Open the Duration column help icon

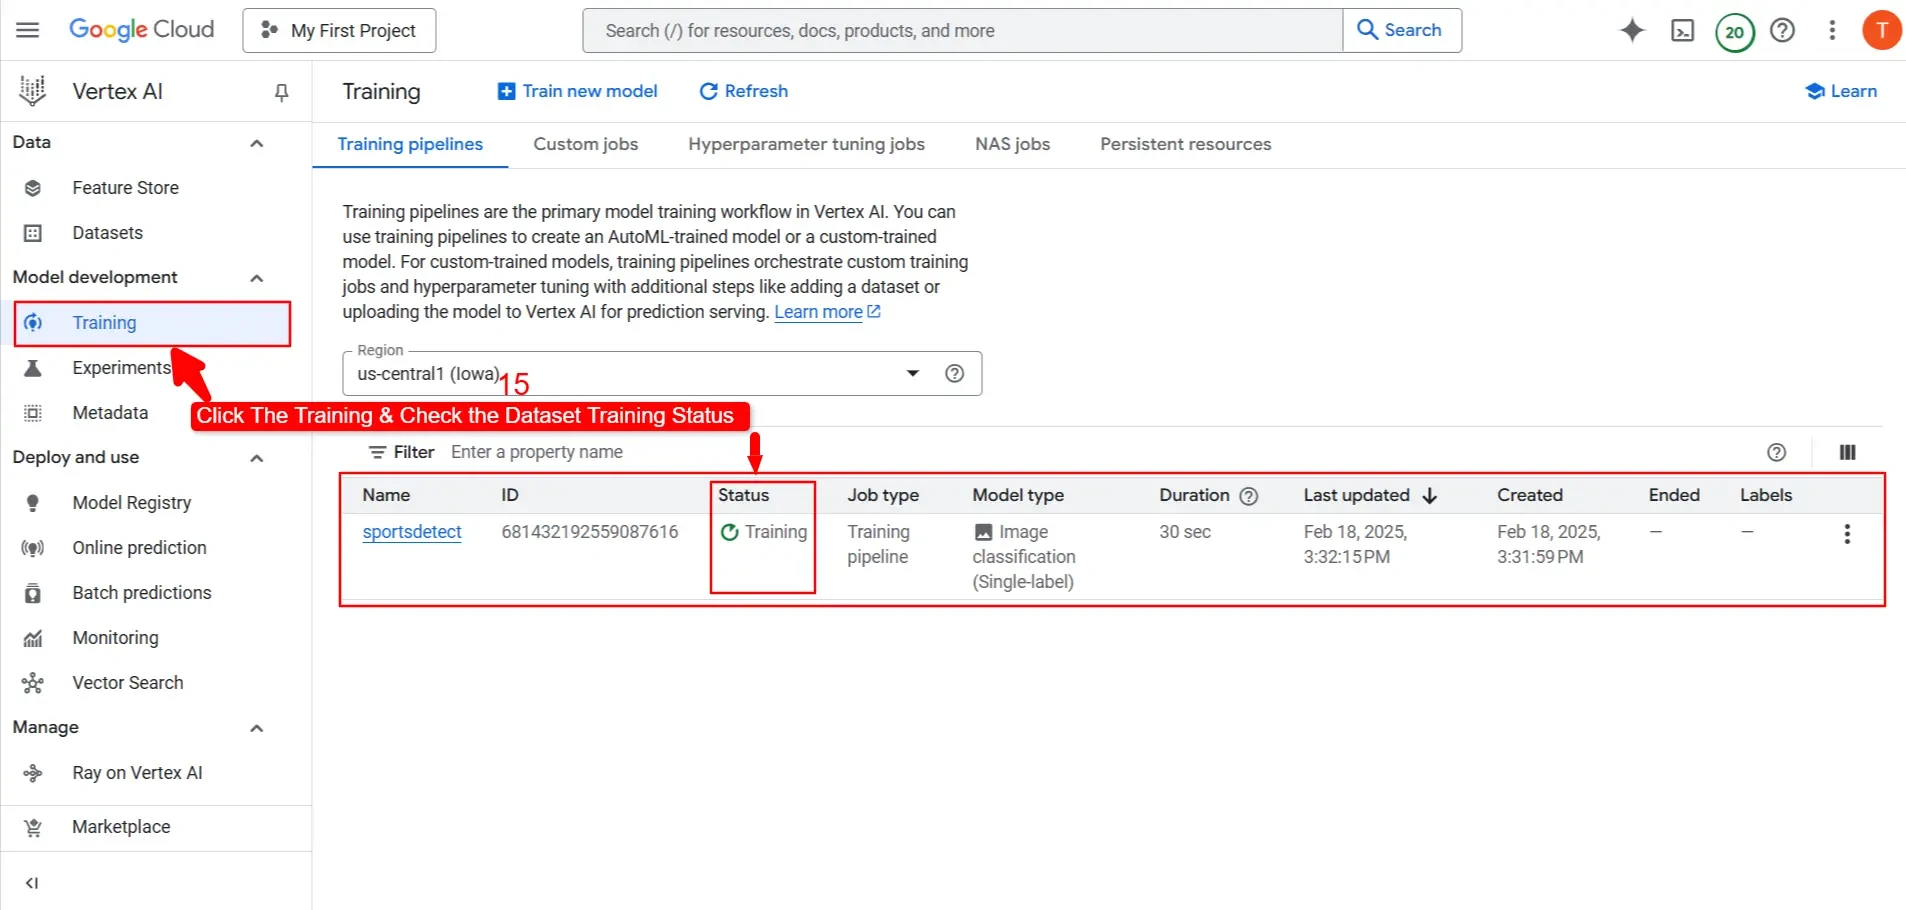(1248, 496)
